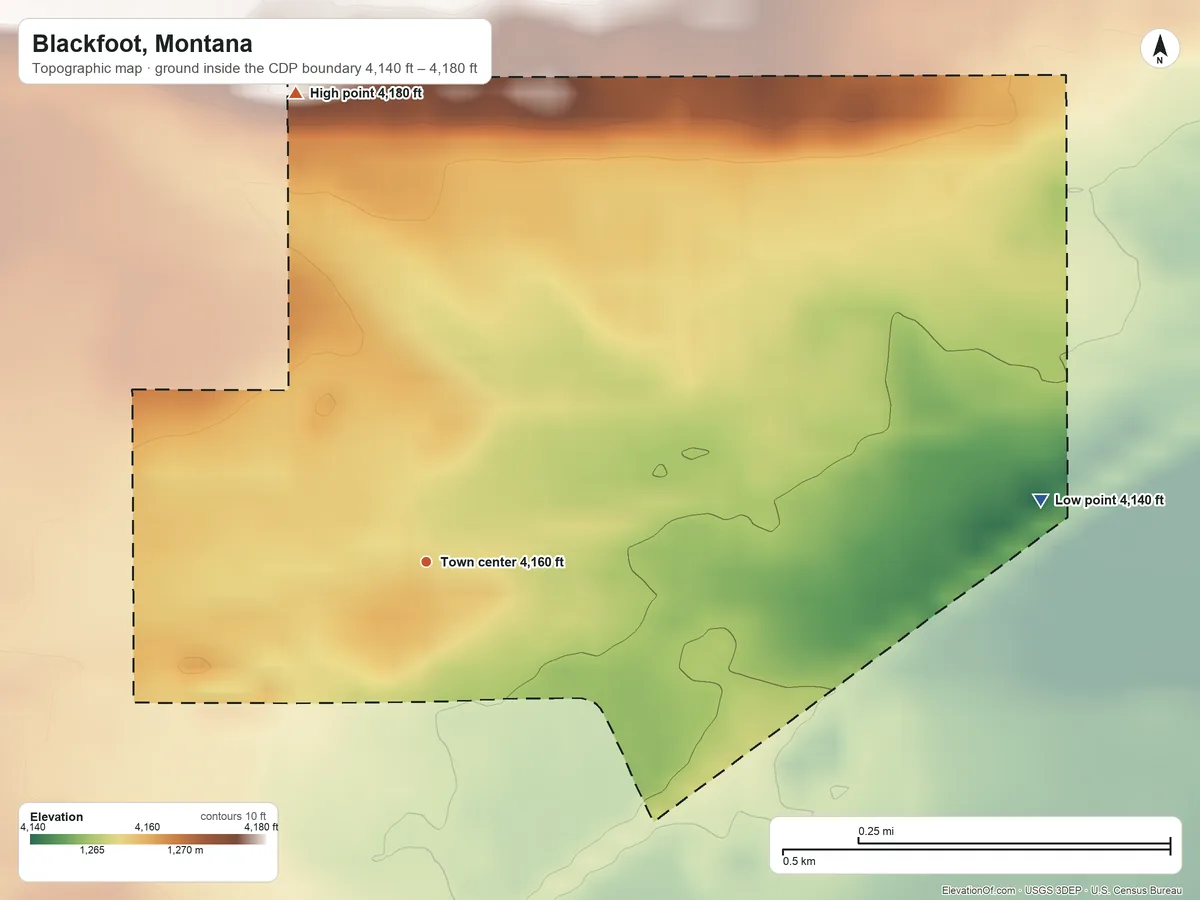Click the 'Town center 4,160 ft' label
Screen dimensions: 1200x900
(502, 562)
